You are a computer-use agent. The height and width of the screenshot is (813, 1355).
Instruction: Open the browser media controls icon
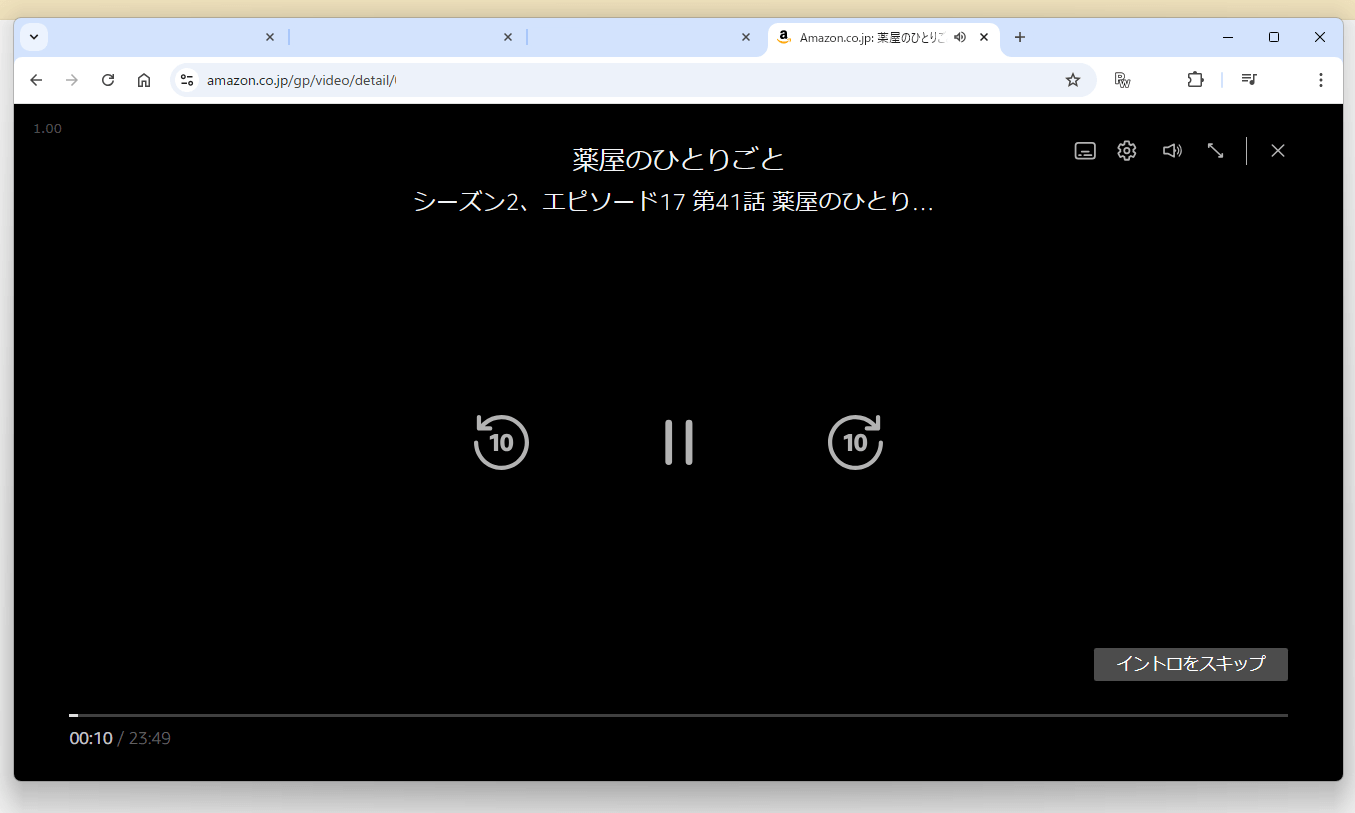pyautogui.click(x=1248, y=79)
